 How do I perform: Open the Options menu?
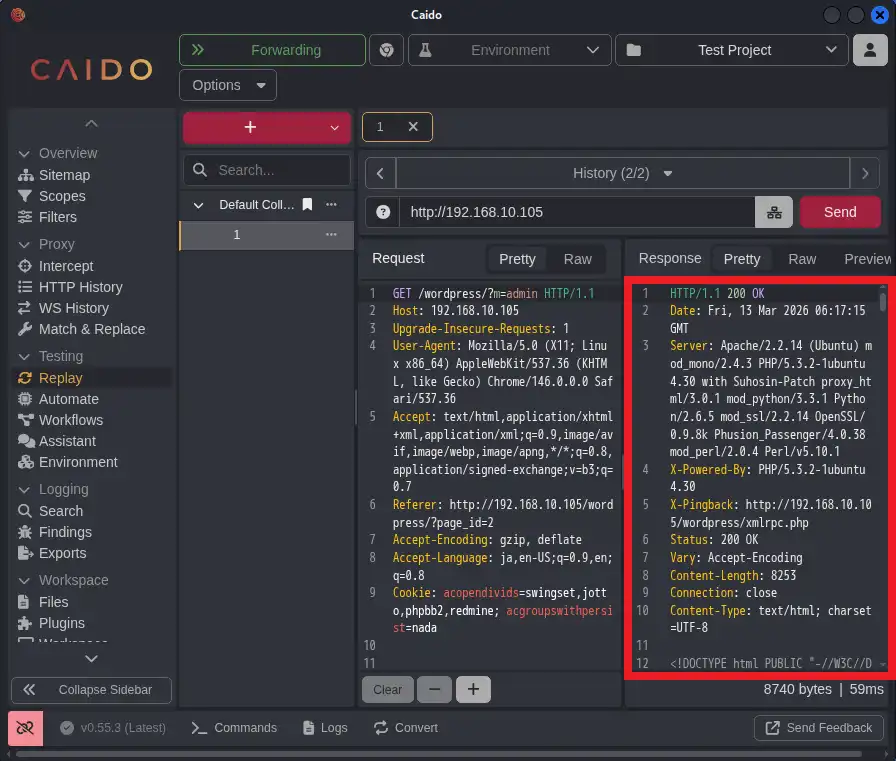[x=227, y=85]
